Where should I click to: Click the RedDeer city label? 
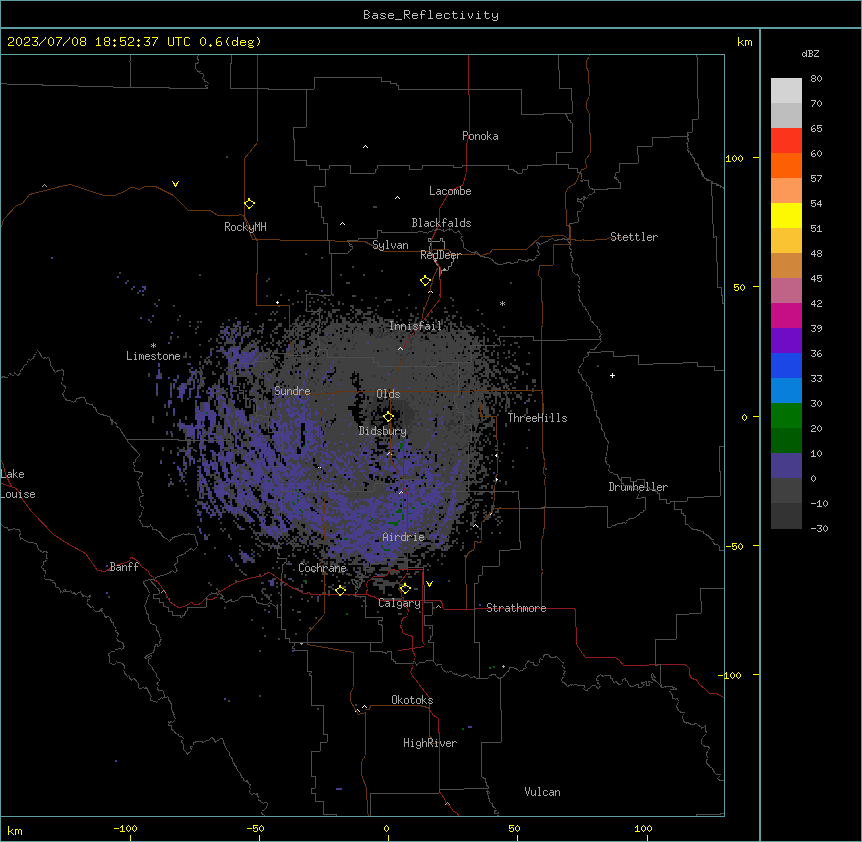tap(440, 255)
